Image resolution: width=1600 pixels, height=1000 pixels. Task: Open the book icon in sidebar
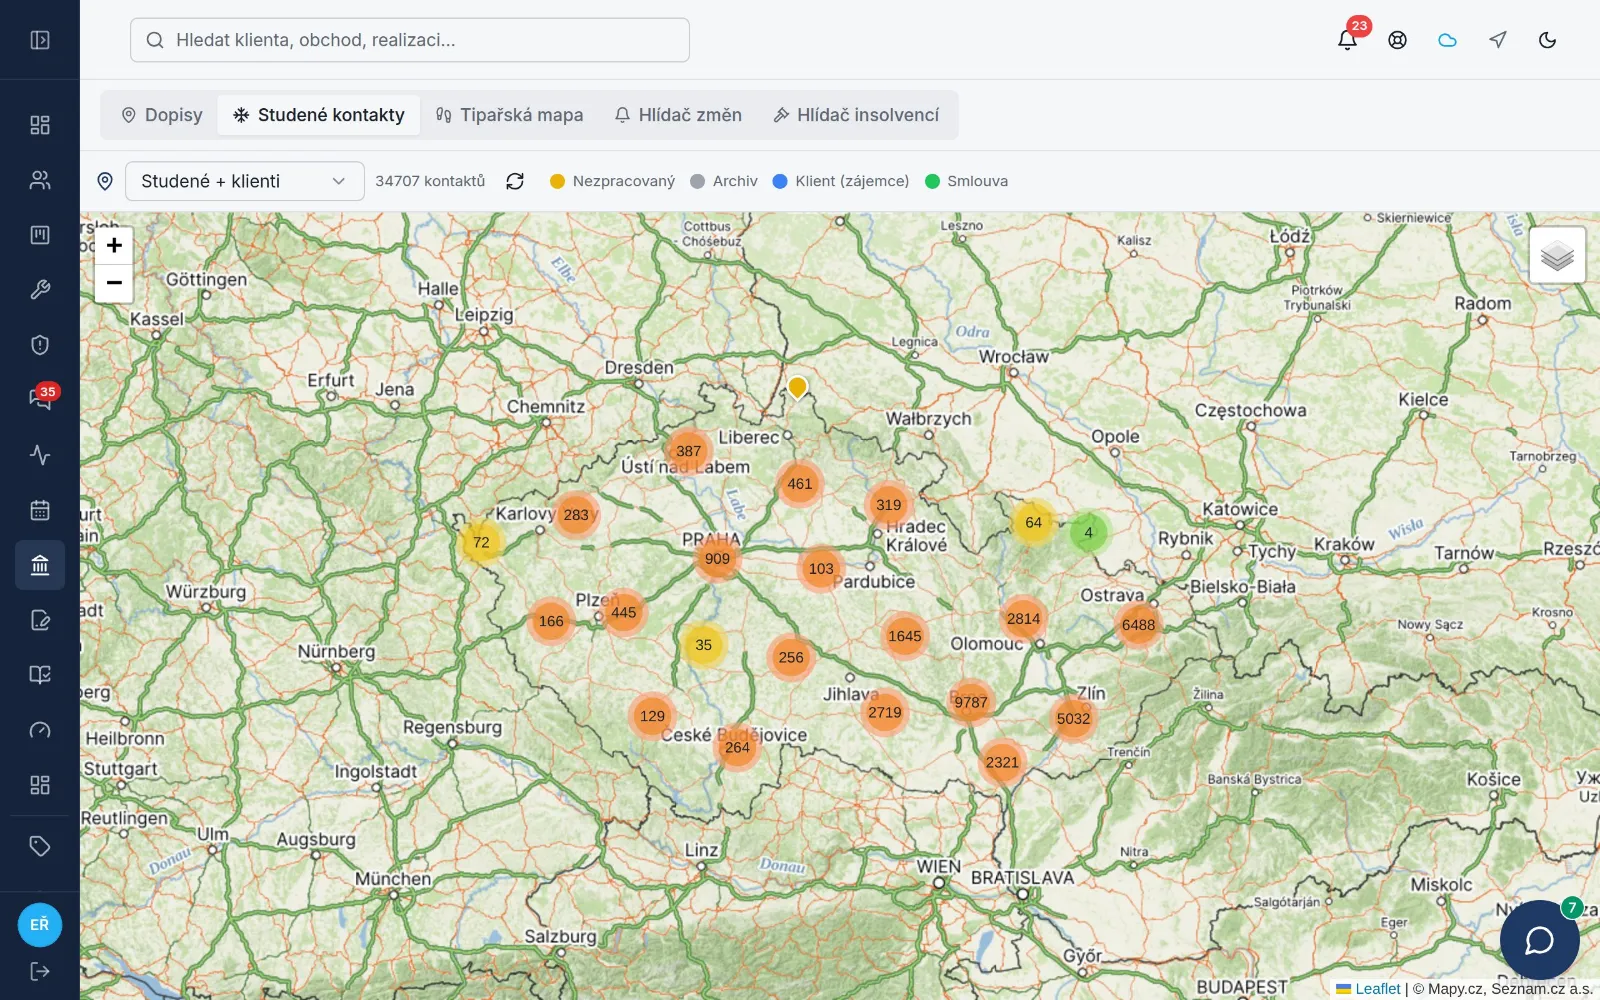coord(40,675)
